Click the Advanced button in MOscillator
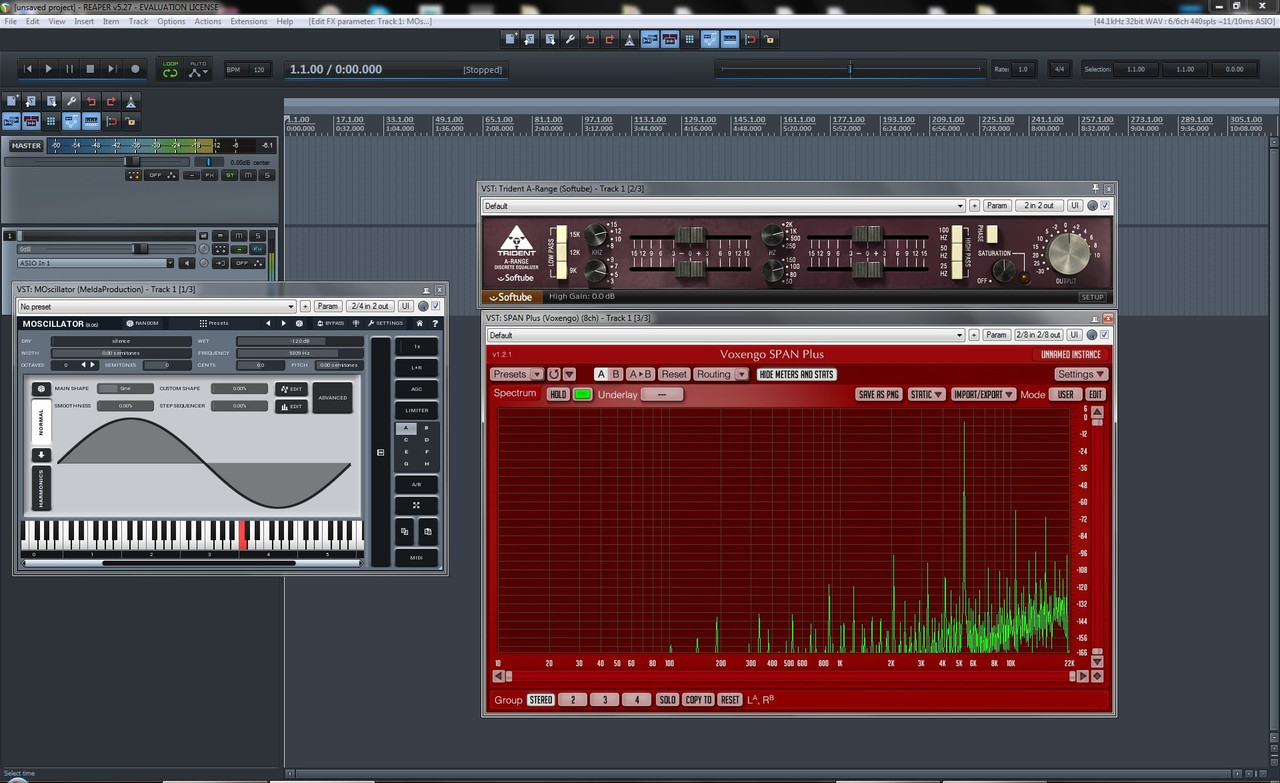Viewport: 1280px width, 783px height. (333, 397)
